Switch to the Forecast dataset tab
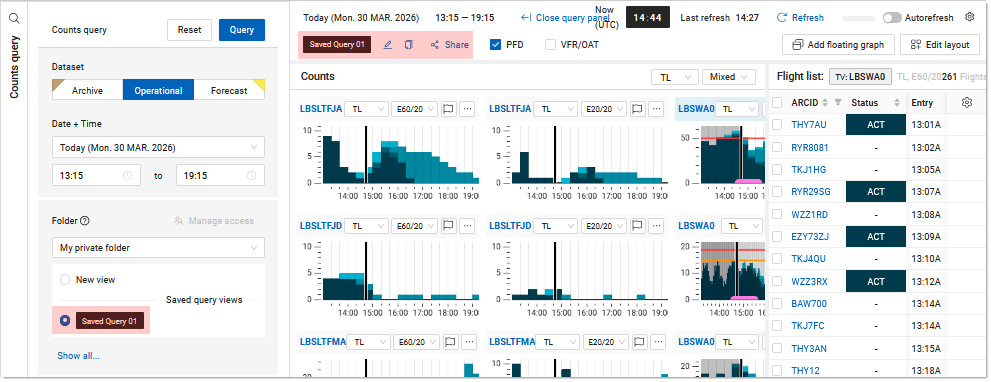Viewport: 991px width, 382px height. point(229,90)
